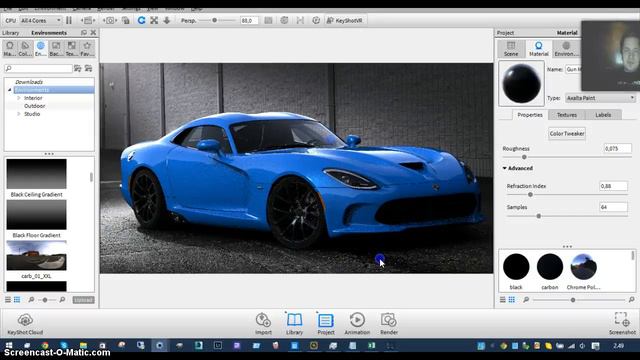Open the Textures sub-tab
Screen dimensions: 640x360
coord(567,115)
